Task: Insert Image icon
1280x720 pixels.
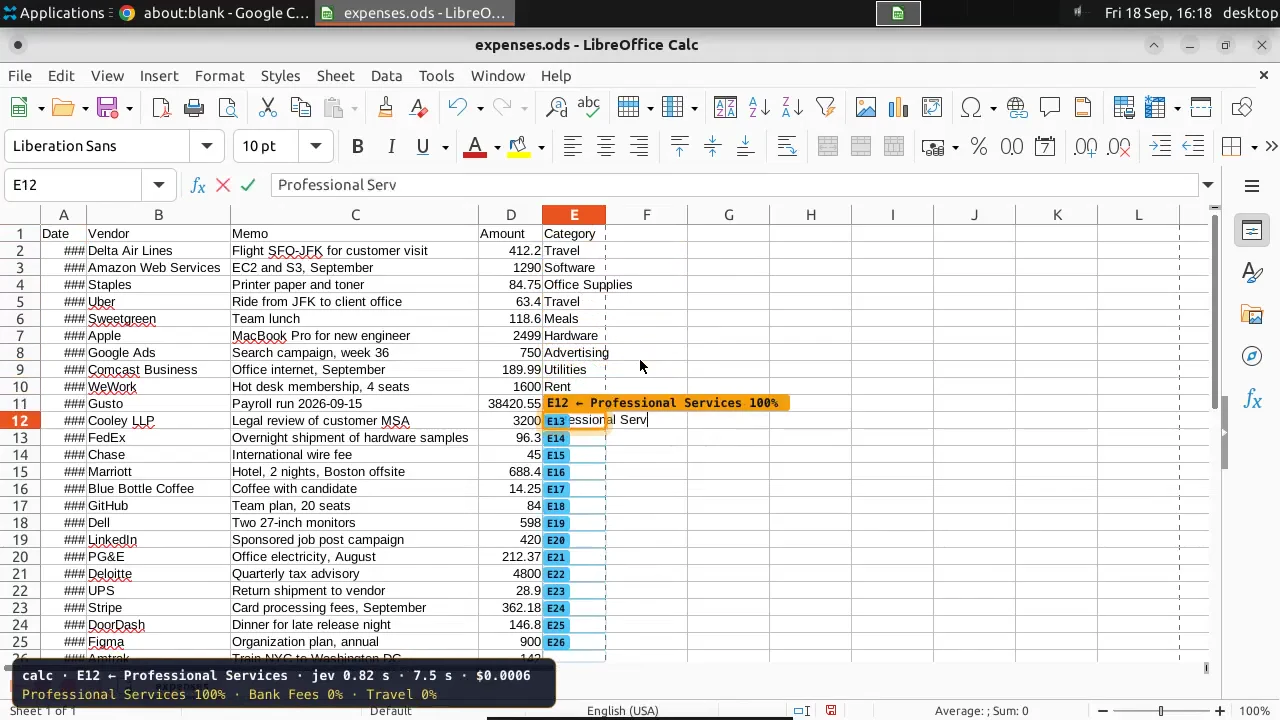Action: [866, 108]
